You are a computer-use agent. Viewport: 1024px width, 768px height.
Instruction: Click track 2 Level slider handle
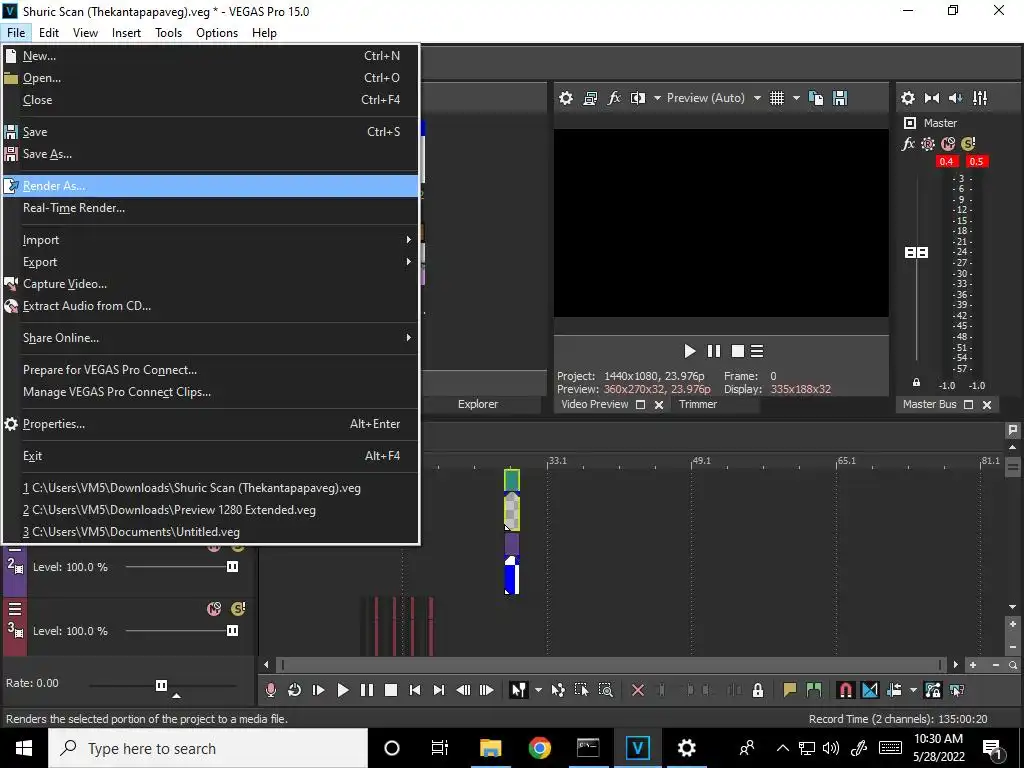(x=232, y=567)
